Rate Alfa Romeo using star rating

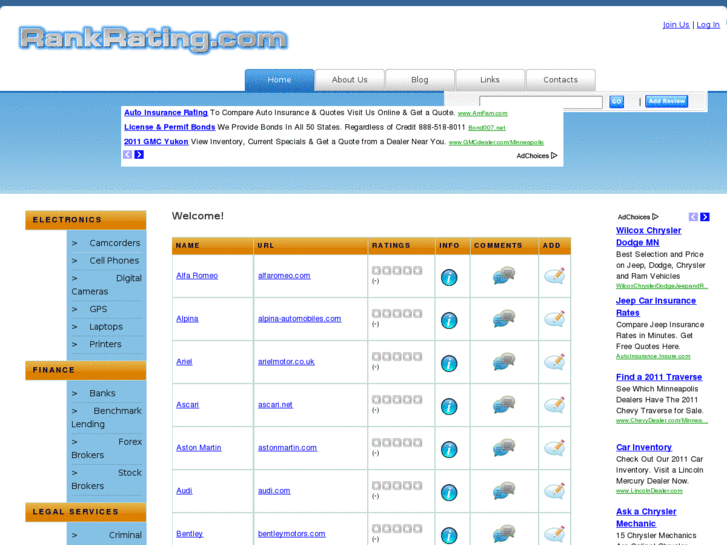[397, 270]
